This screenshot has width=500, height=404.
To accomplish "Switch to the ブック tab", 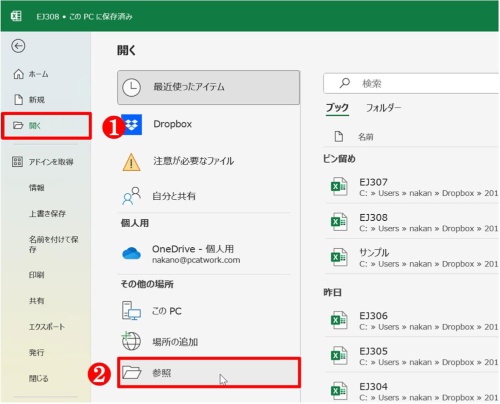I will (337, 108).
